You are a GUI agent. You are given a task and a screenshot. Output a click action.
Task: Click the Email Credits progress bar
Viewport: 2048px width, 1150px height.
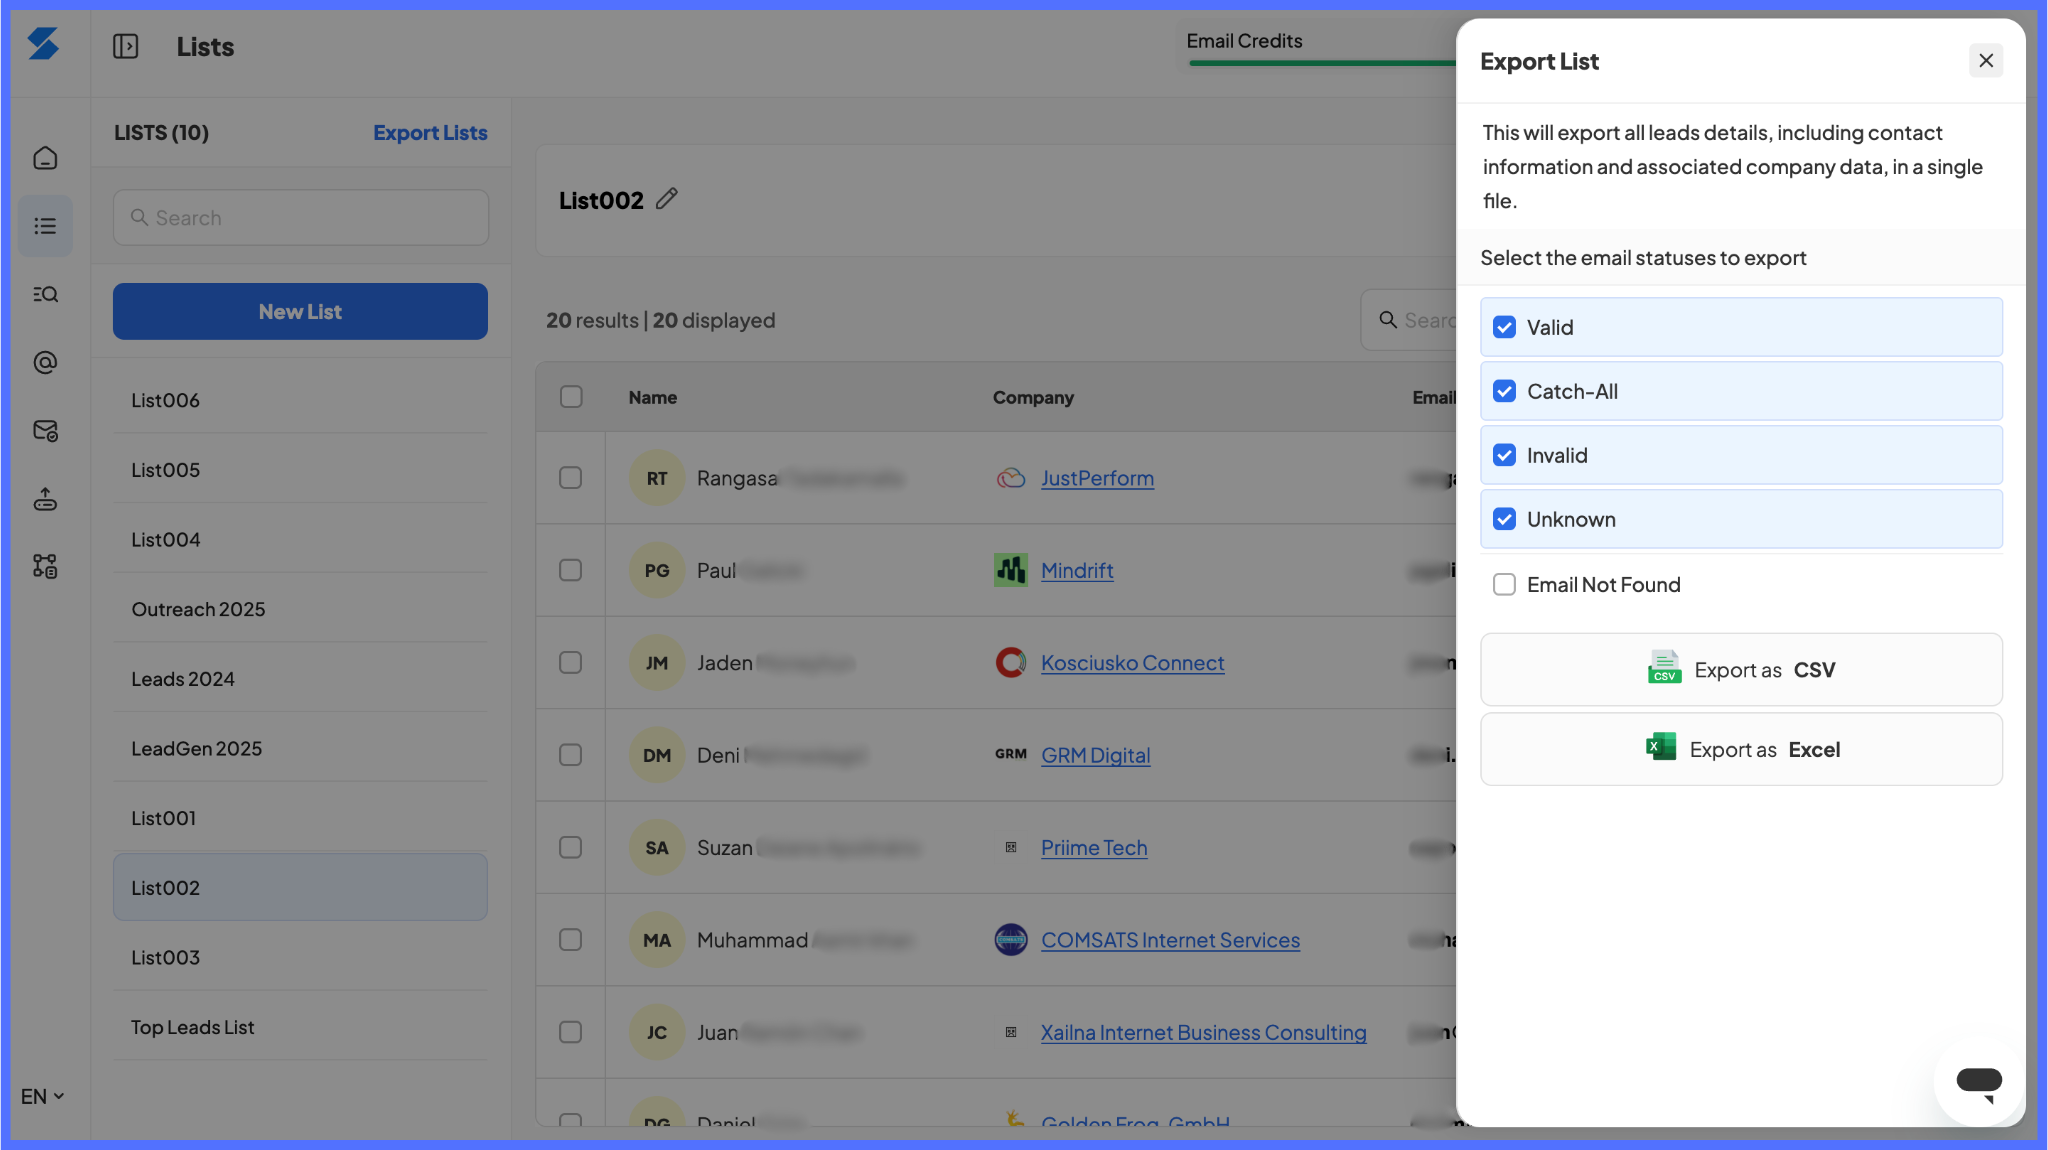(x=1321, y=63)
